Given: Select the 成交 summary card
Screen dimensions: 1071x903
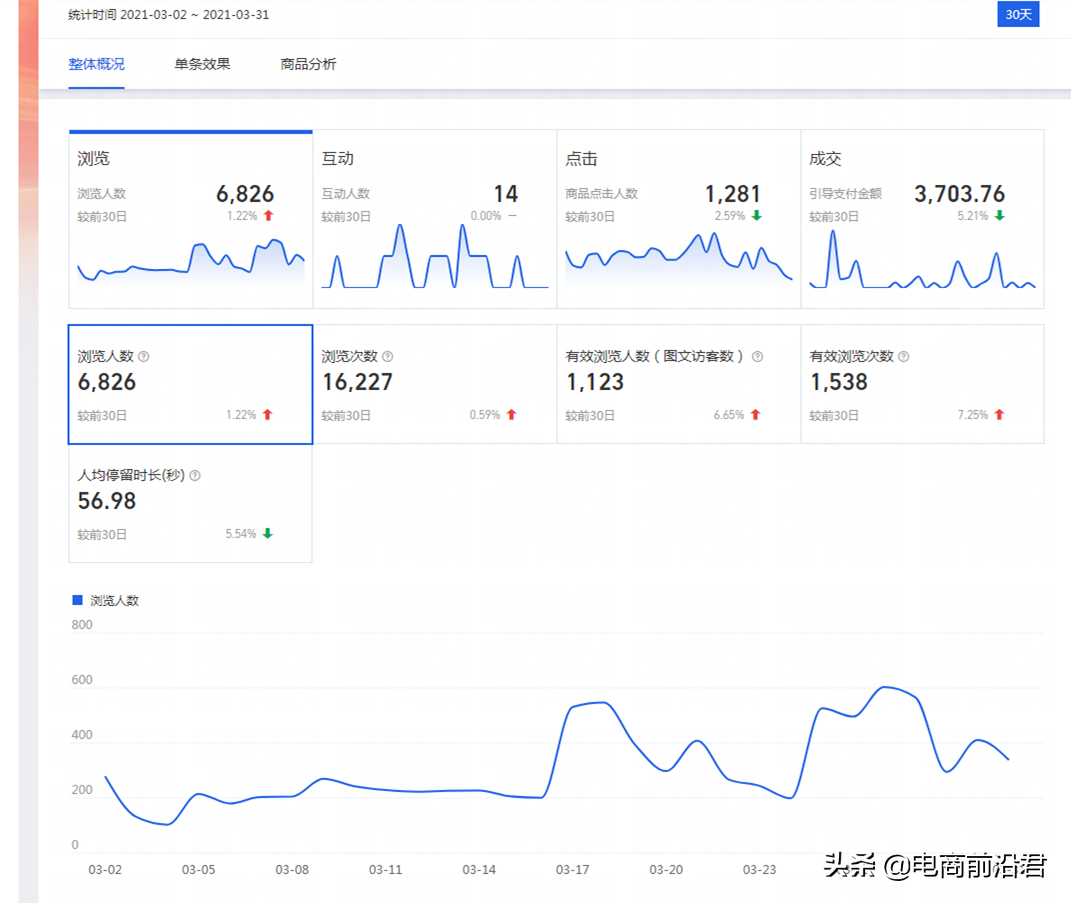Looking at the screenshot, I should coord(920,215).
